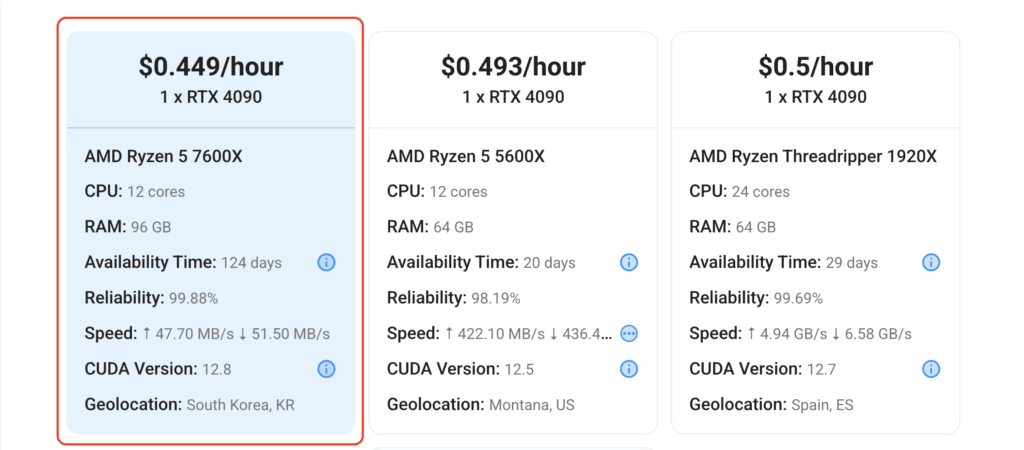This screenshot has width=1024, height=450.
Task: Select the $0.493/hour RTX 4090 card
Action: 513,233
